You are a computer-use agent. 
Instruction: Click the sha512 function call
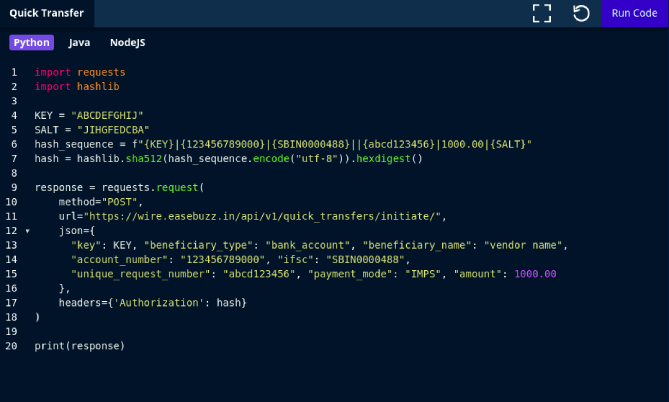point(143,159)
